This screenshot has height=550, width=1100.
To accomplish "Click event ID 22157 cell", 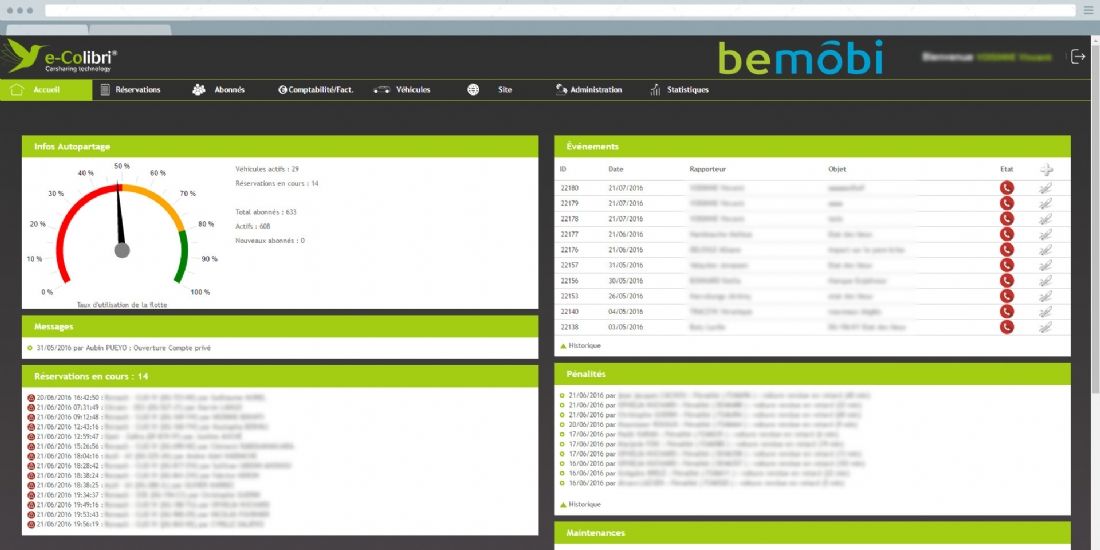I will pos(569,265).
